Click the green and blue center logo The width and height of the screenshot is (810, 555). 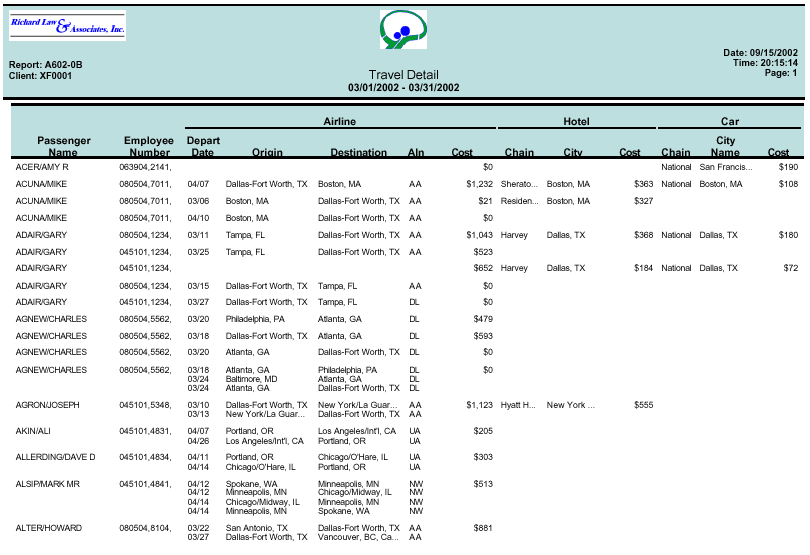(403, 30)
